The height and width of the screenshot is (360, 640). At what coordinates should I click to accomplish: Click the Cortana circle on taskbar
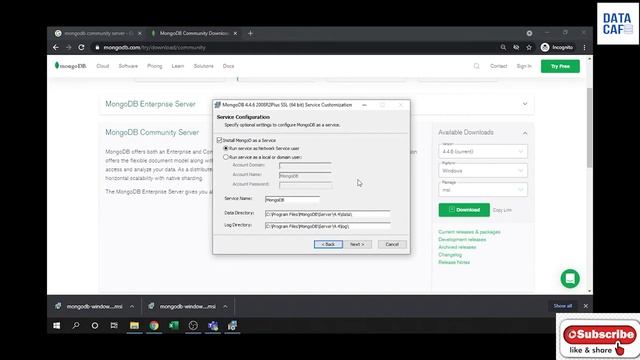95,325
